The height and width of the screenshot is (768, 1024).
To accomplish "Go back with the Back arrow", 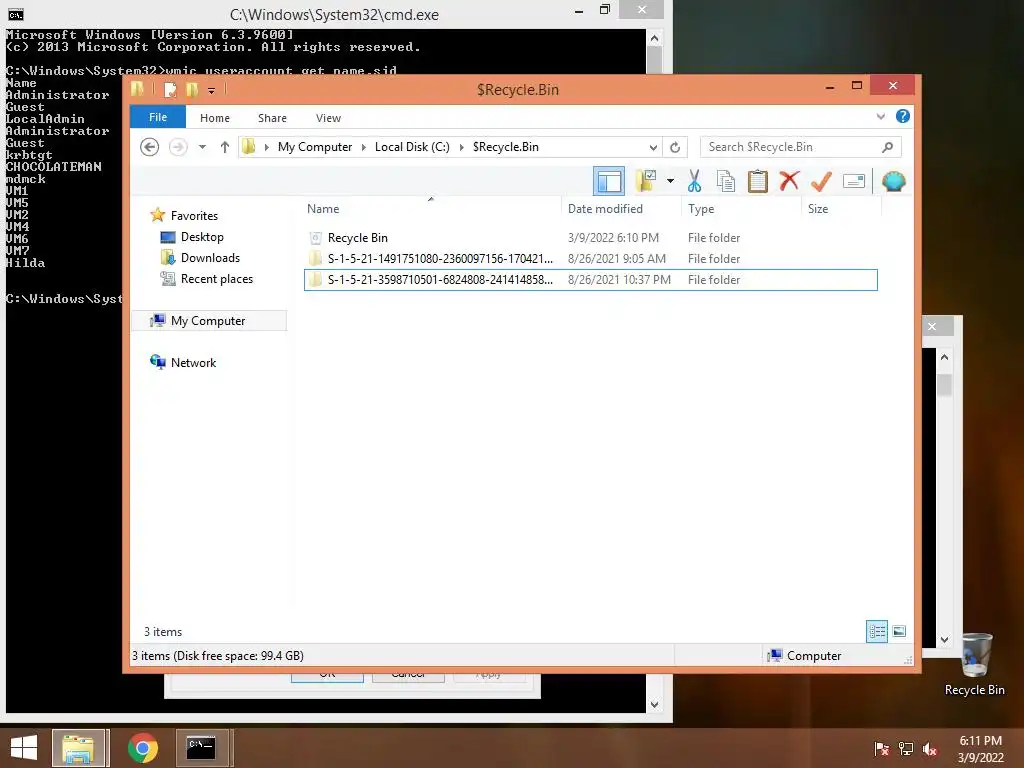I will pos(150,147).
